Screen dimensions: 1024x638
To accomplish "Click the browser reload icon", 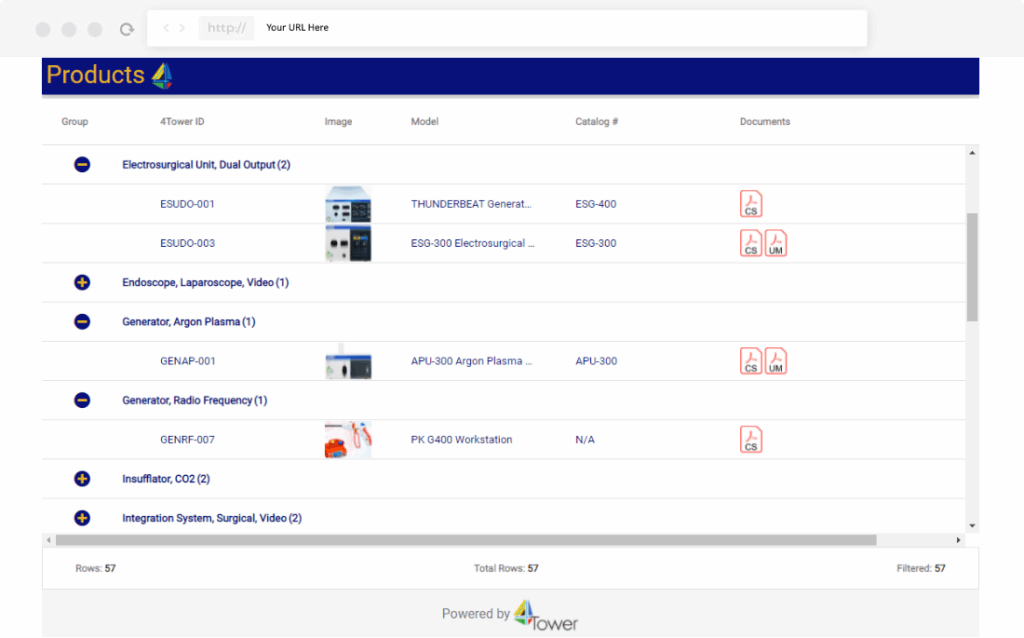I will [127, 29].
